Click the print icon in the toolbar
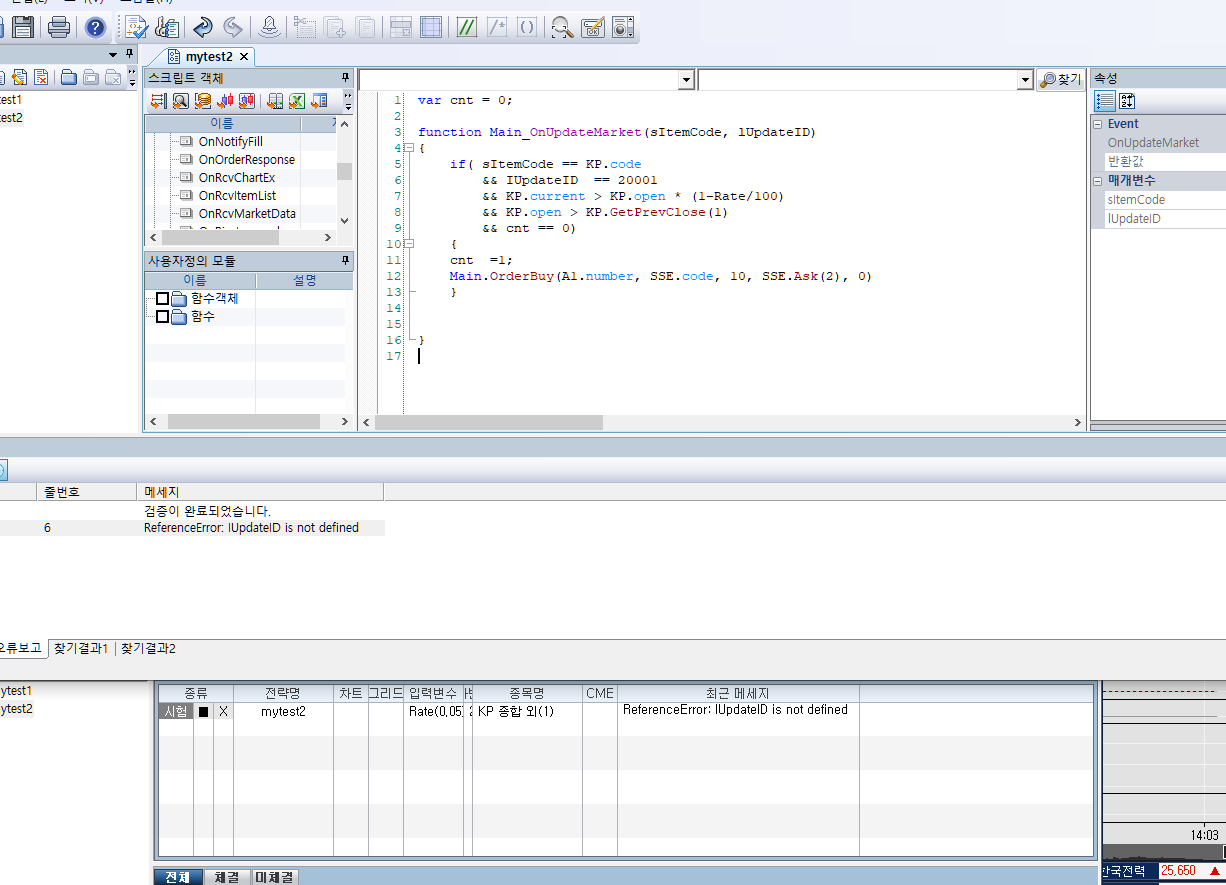The width and height of the screenshot is (1226, 885). (x=59, y=27)
